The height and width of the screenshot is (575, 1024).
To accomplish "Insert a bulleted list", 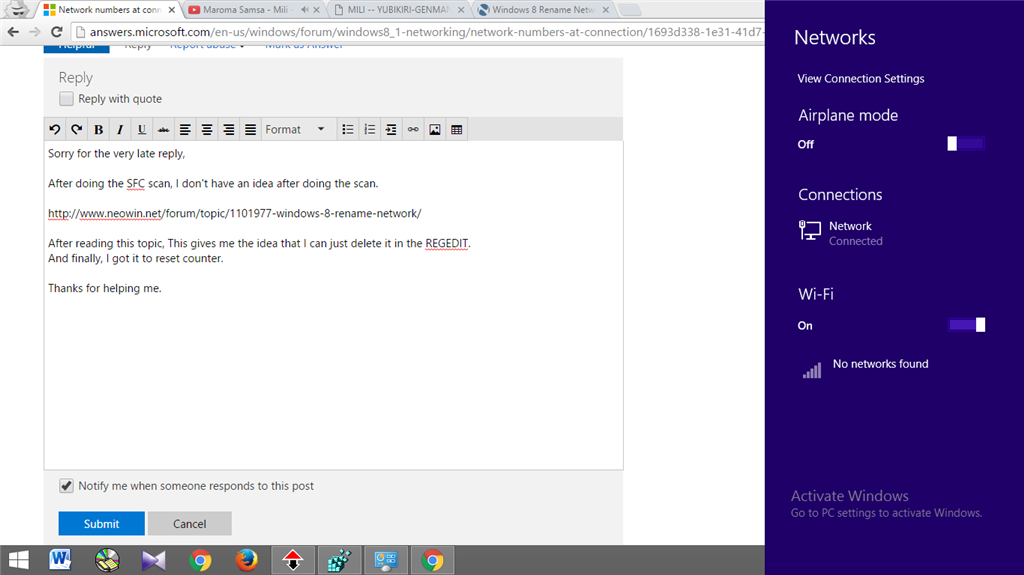I will point(347,129).
